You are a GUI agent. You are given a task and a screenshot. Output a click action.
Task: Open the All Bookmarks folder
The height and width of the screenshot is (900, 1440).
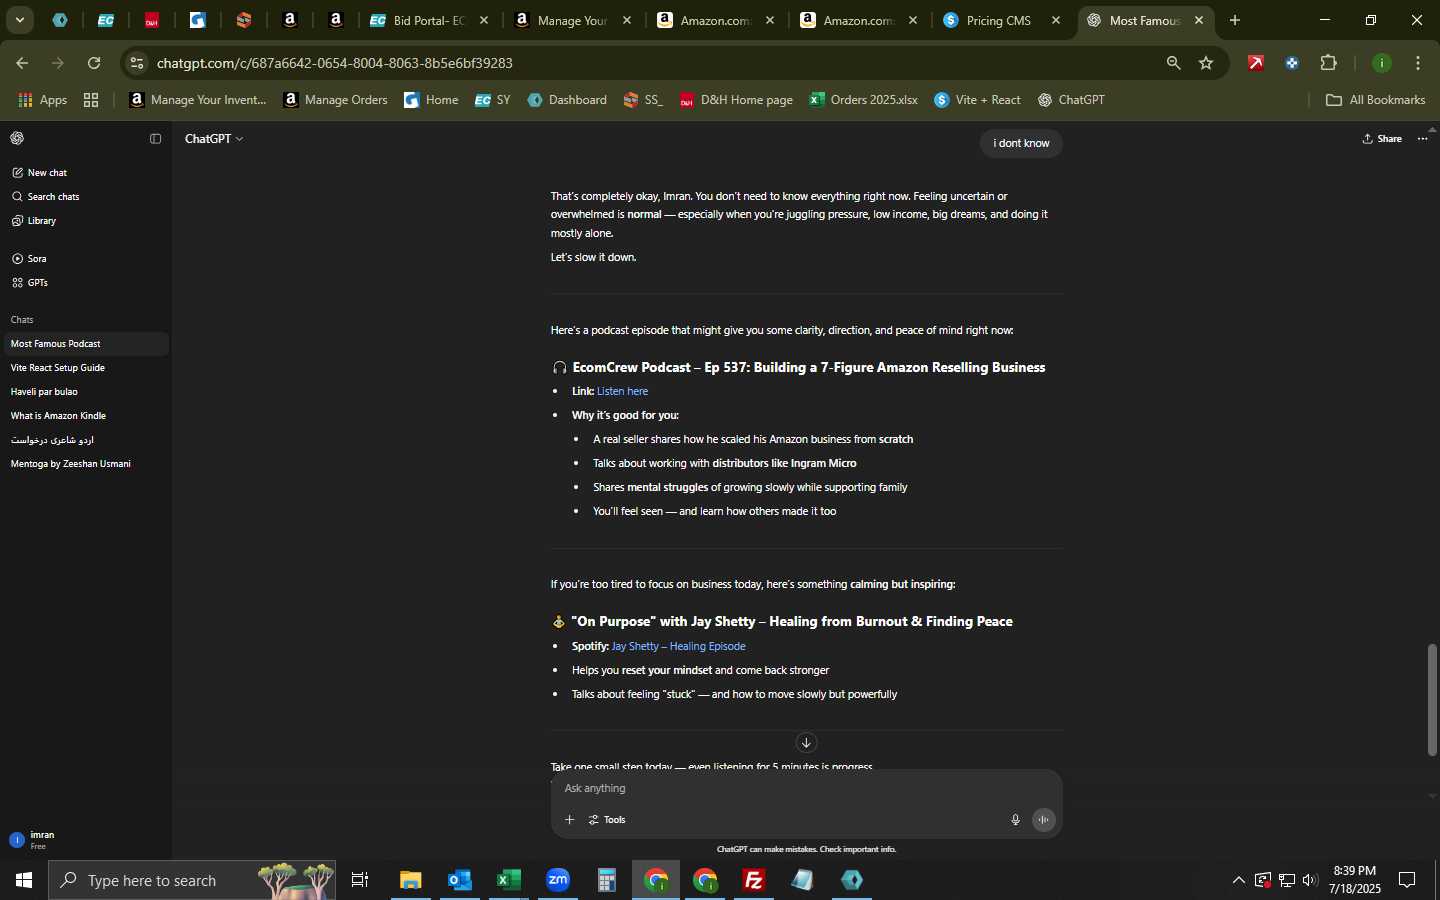(1375, 100)
